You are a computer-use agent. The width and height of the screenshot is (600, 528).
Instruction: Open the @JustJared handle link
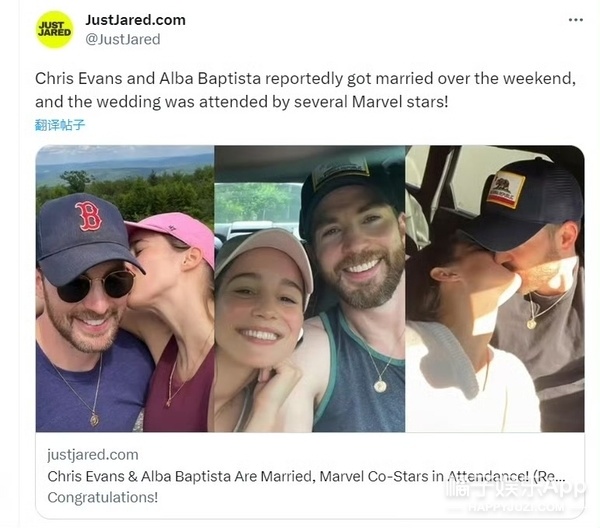[122, 39]
